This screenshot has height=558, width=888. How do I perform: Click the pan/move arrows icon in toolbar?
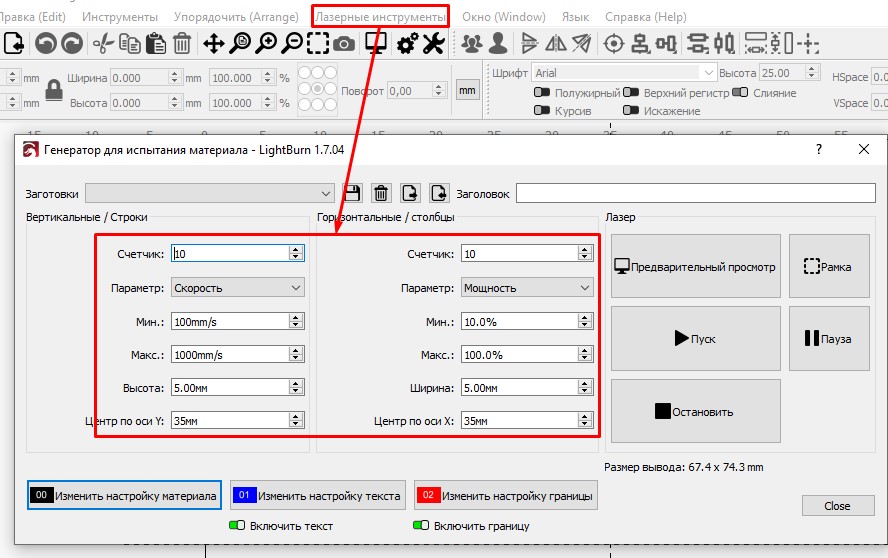tap(213, 43)
